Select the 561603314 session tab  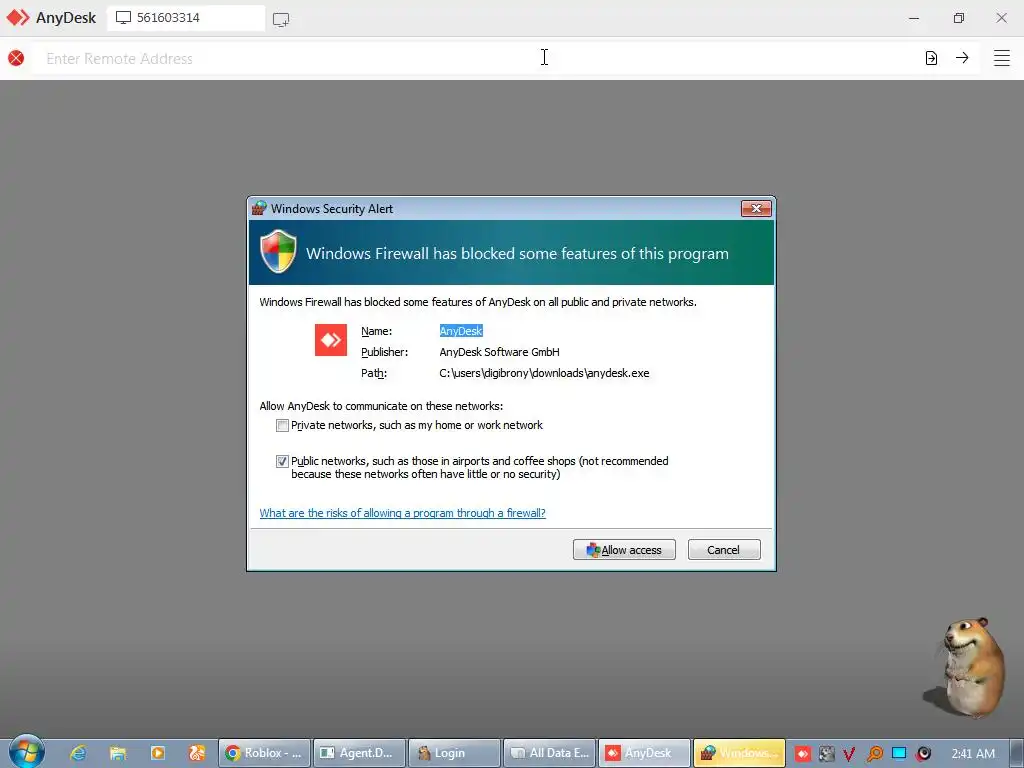click(x=186, y=18)
